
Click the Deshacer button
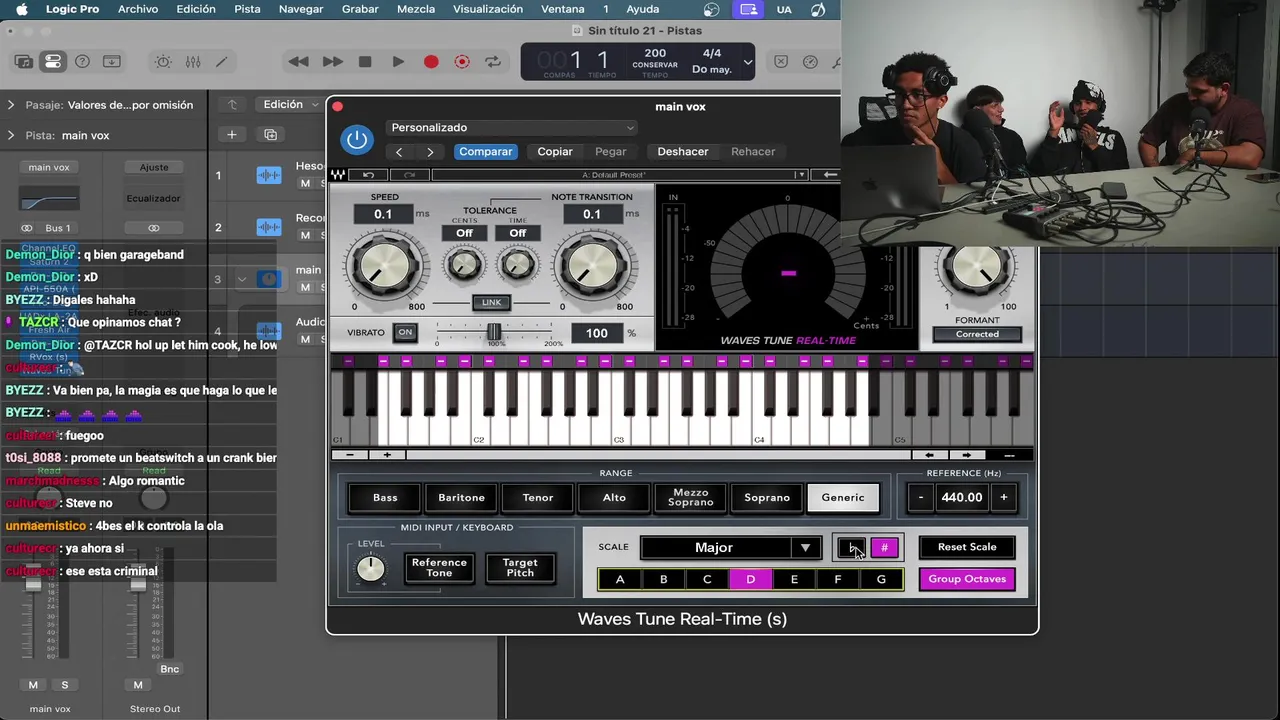[x=683, y=152]
